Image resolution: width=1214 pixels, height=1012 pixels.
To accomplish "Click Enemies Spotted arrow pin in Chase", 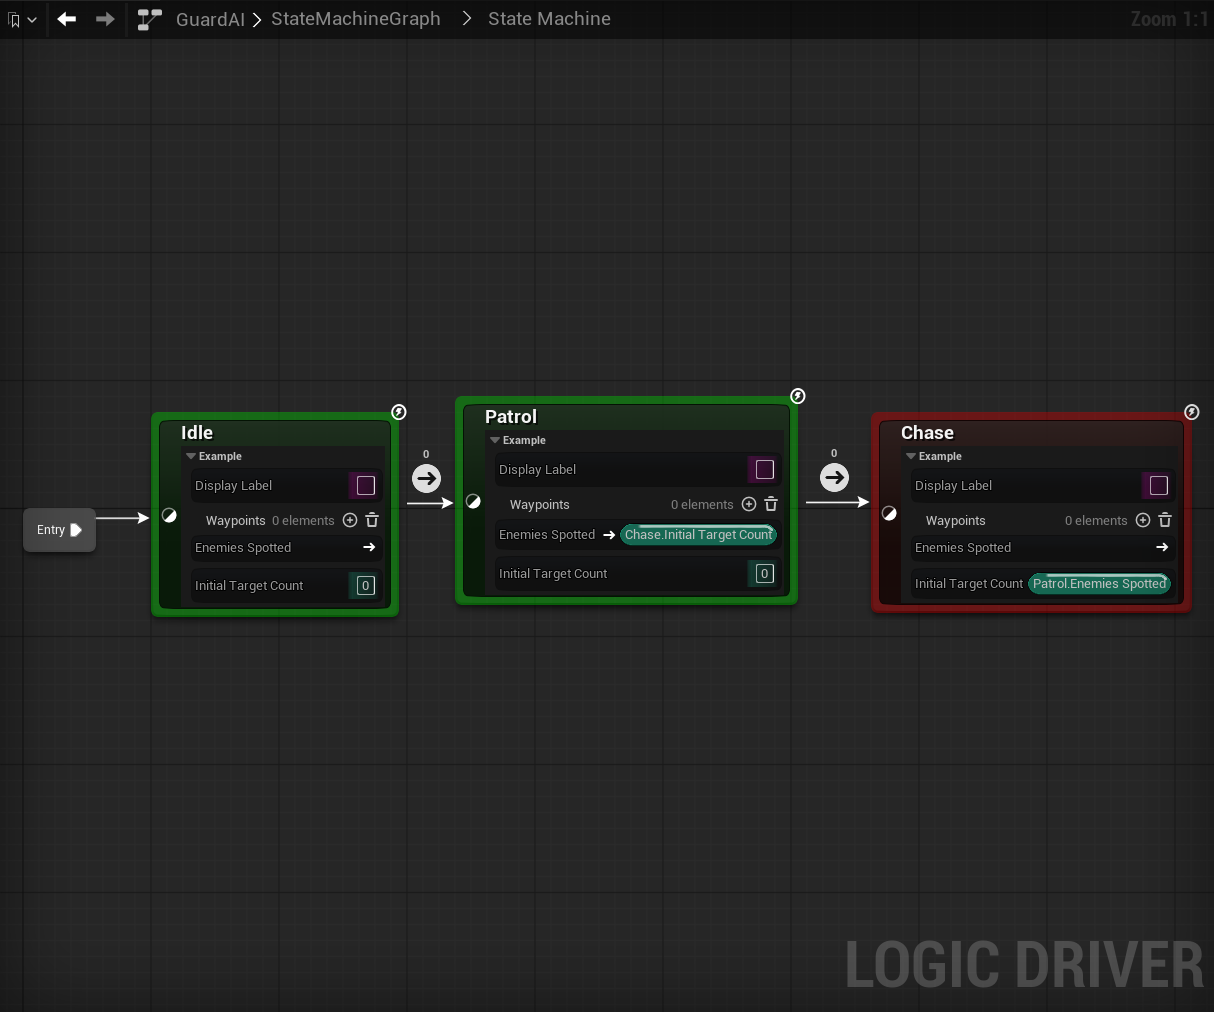I will (x=1162, y=547).
